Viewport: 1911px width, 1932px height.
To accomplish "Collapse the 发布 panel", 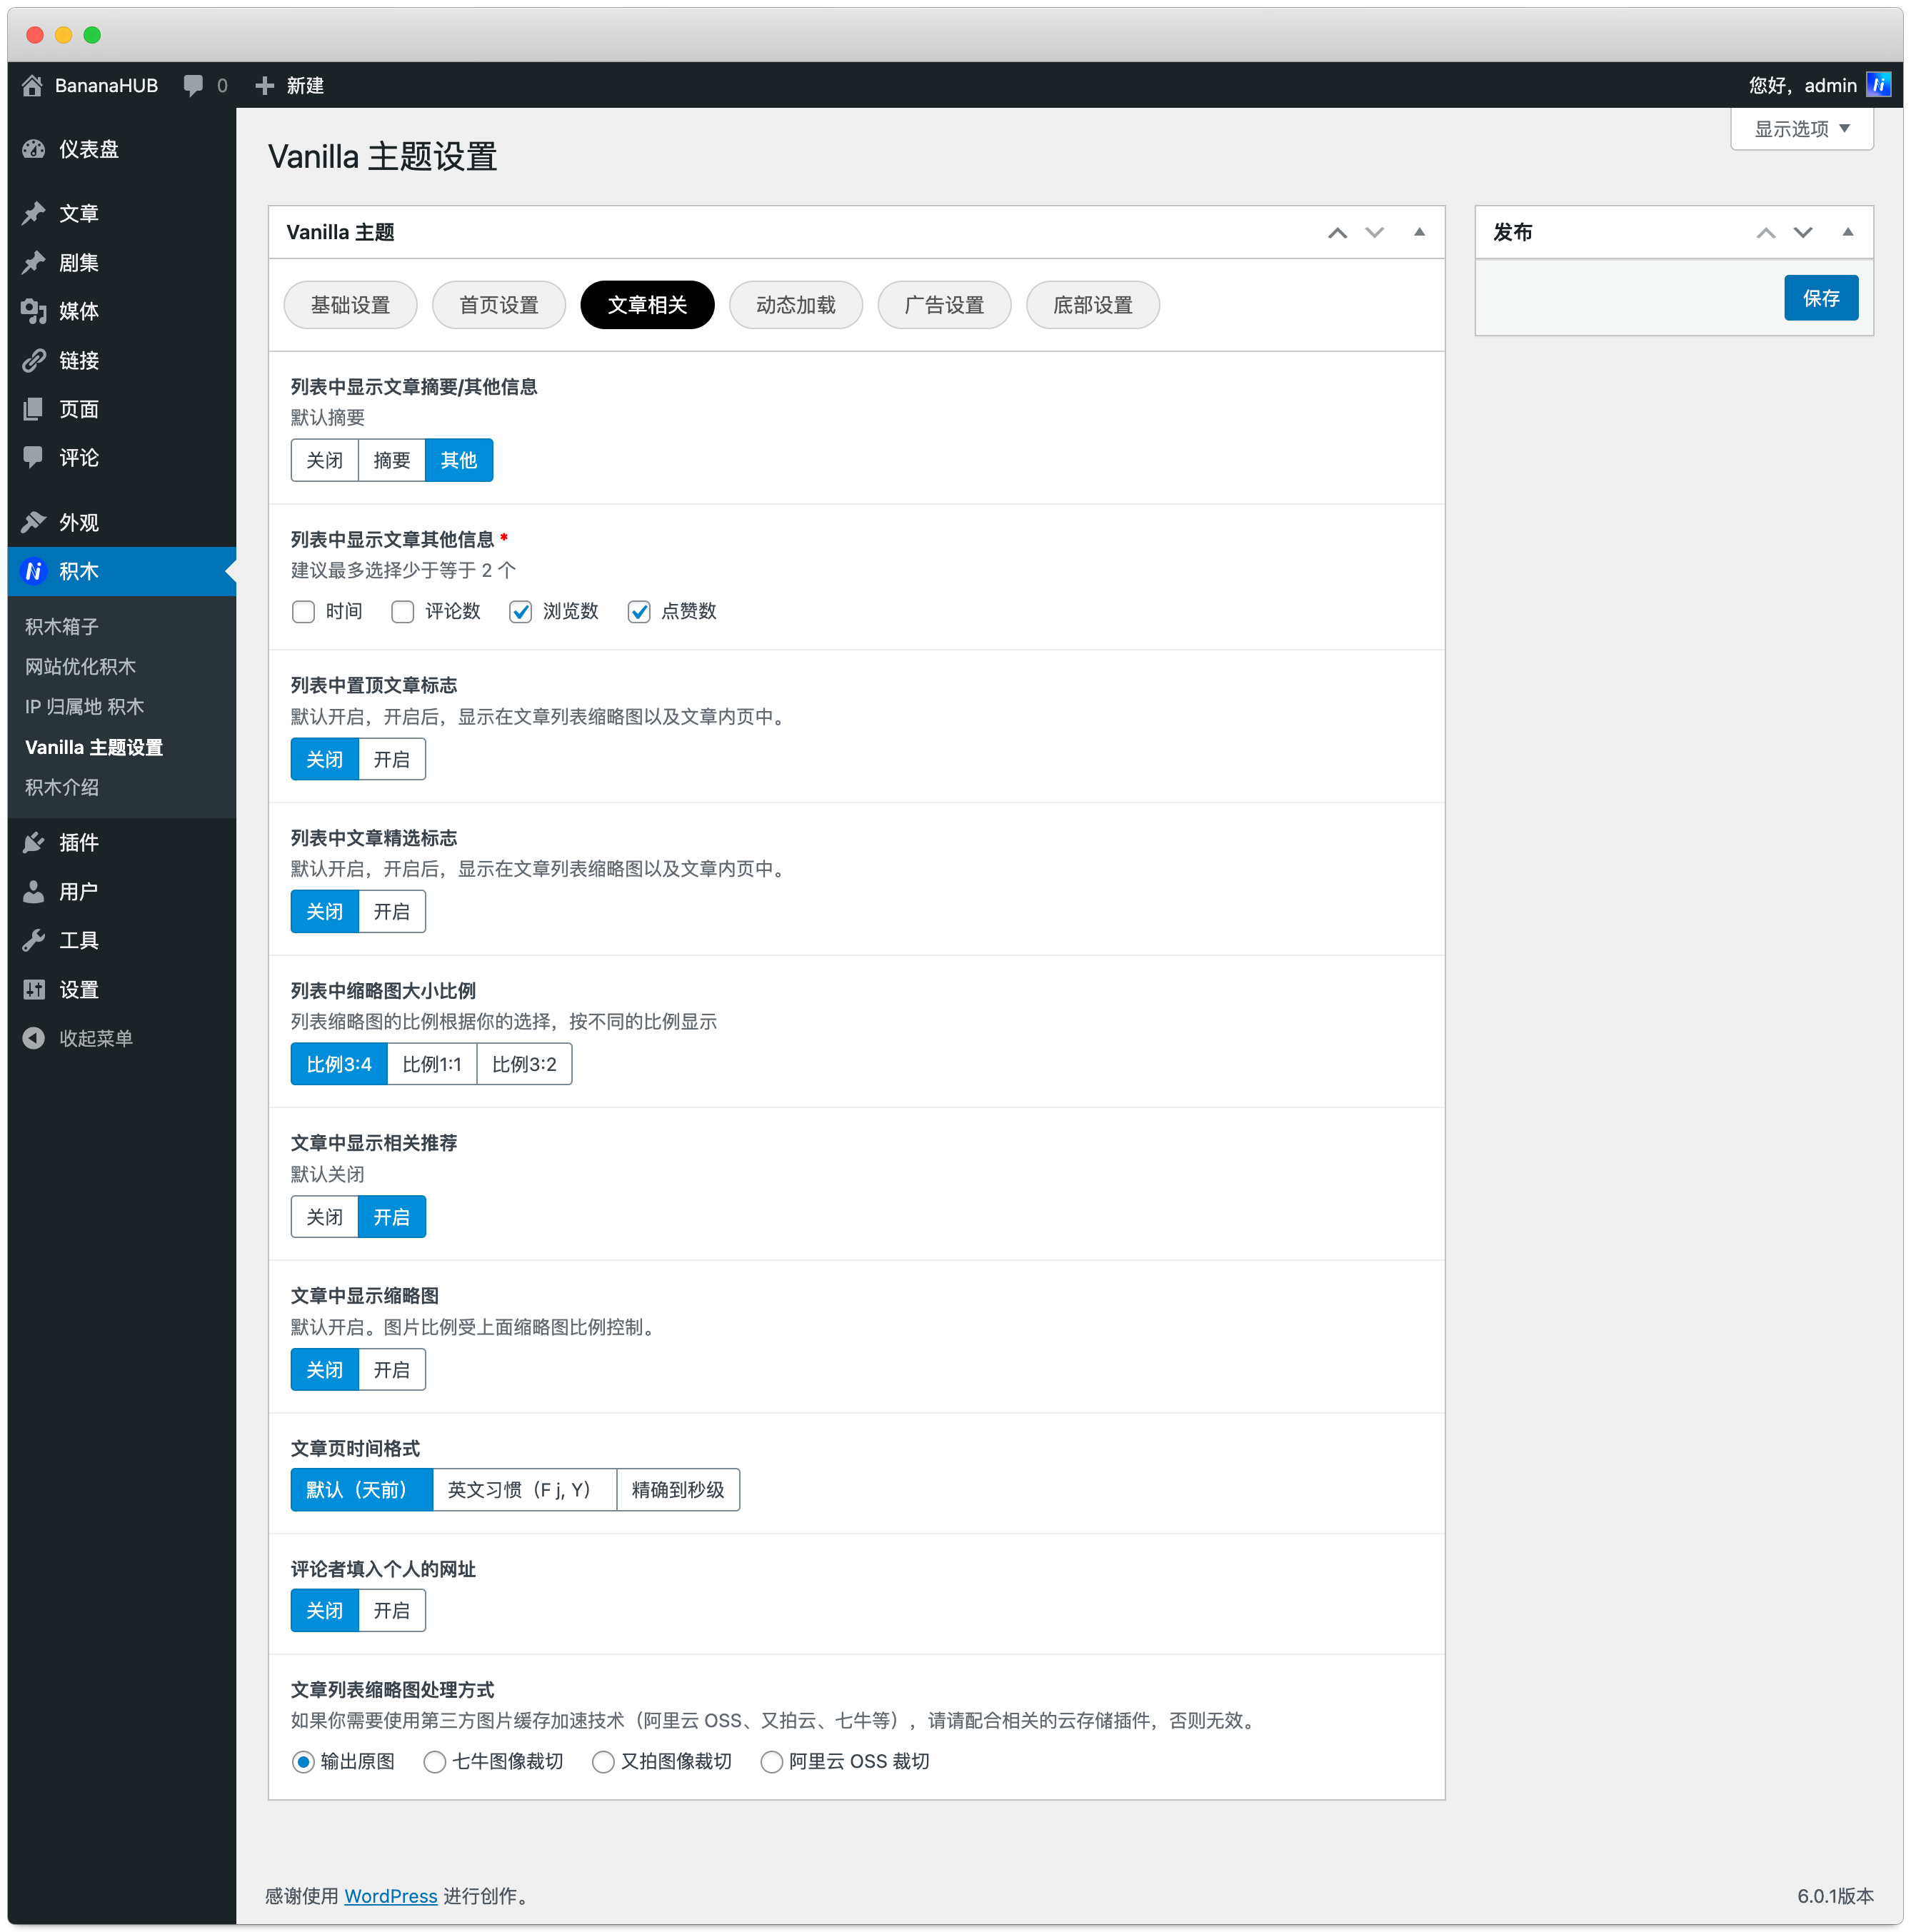I will (x=1848, y=232).
